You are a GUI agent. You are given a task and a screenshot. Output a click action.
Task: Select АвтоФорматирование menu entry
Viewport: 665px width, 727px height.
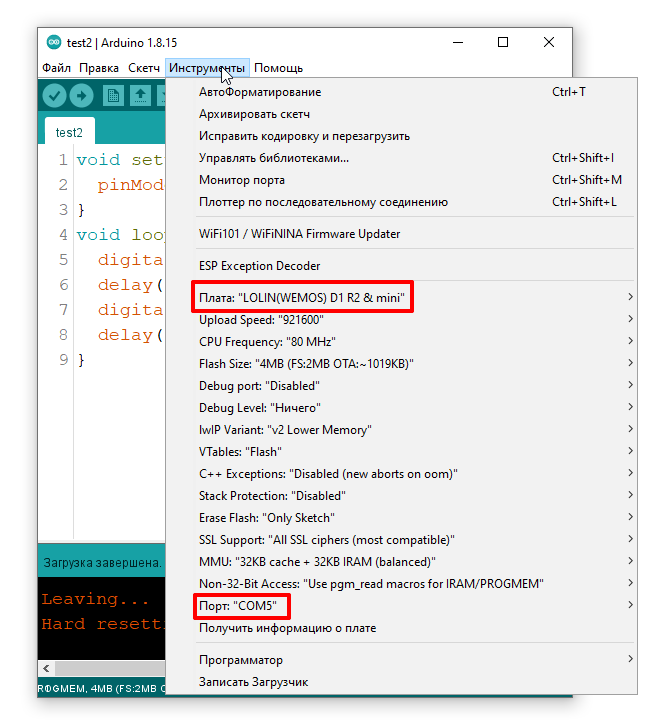(260, 92)
